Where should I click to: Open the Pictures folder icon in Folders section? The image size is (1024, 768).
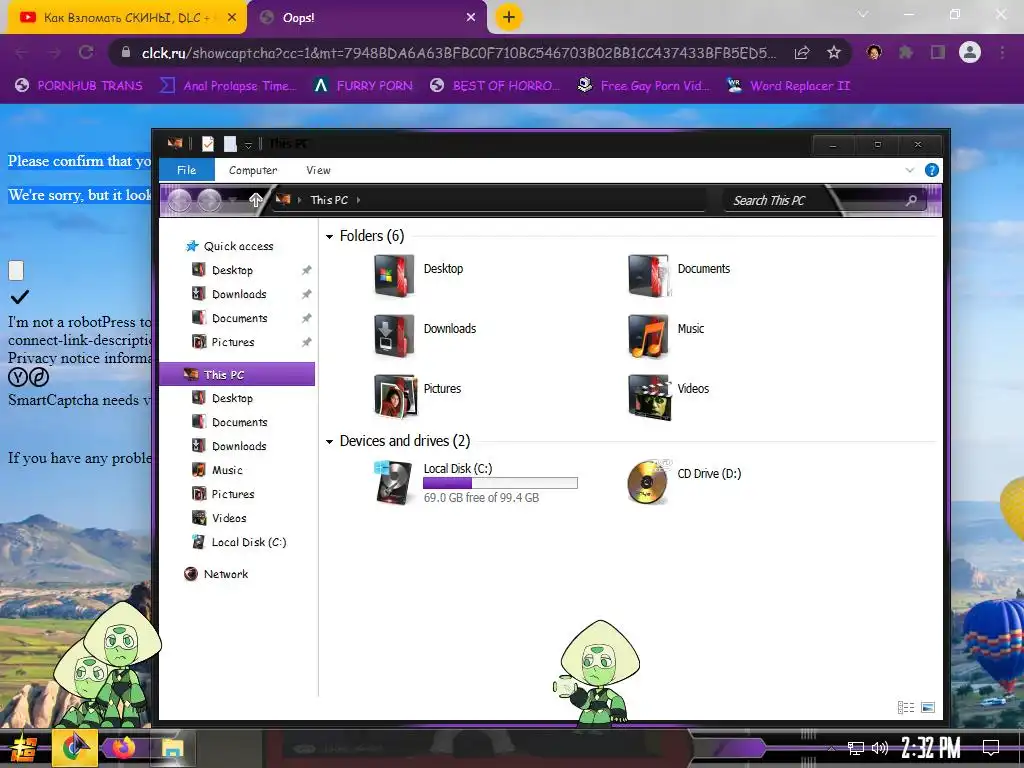pyautogui.click(x=395, y=396)
